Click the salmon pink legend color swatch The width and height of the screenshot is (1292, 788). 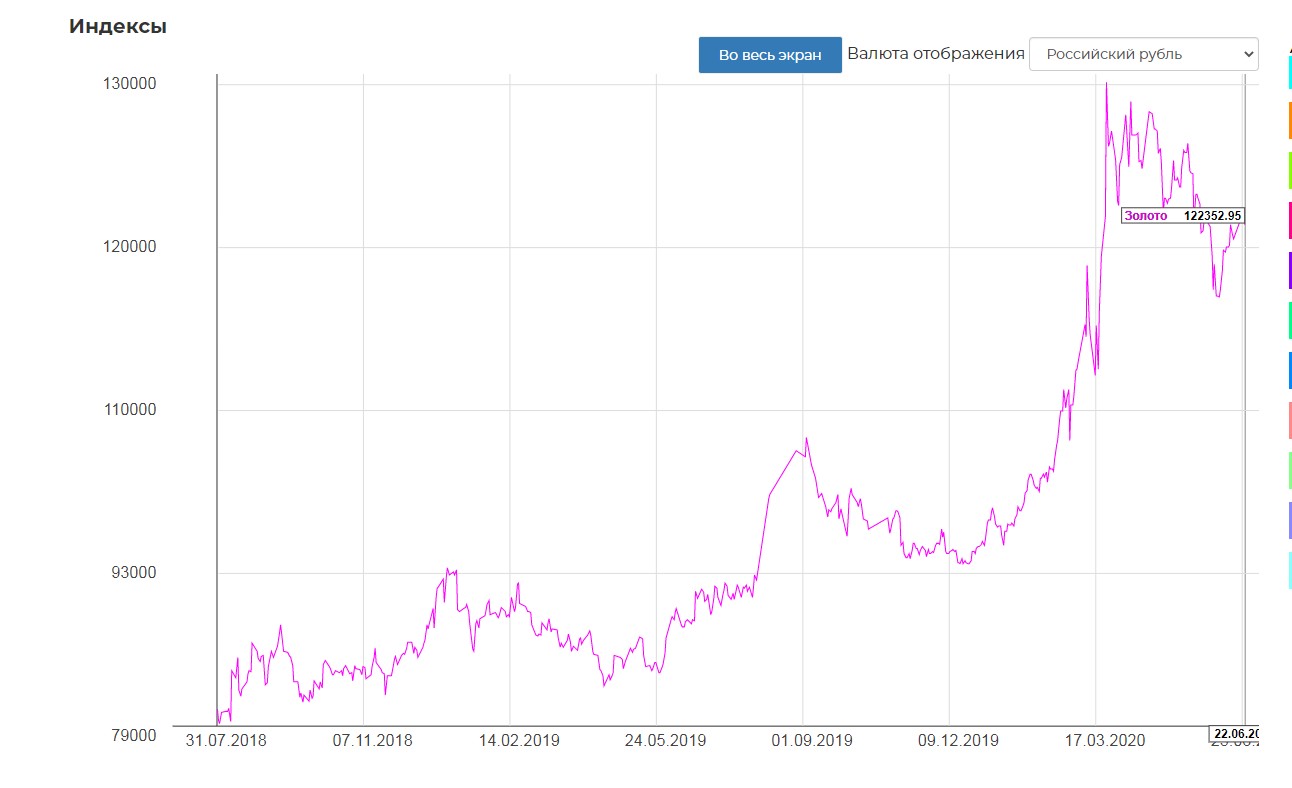click(x=1289, y=421)
